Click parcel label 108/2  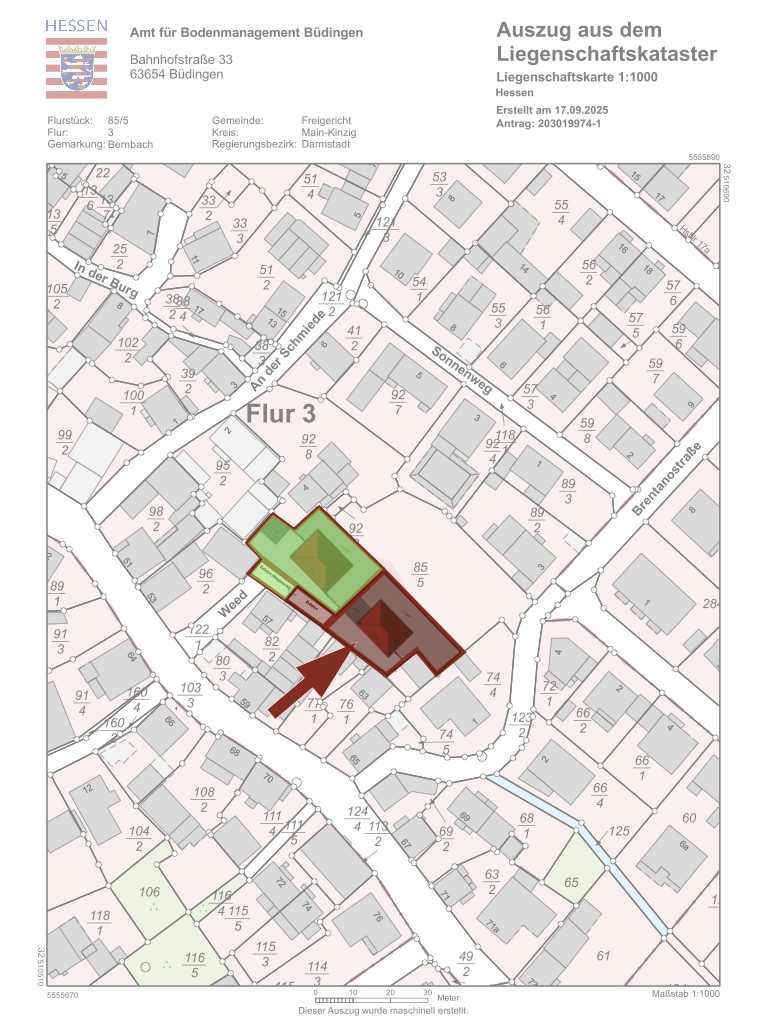click(204, 799)
